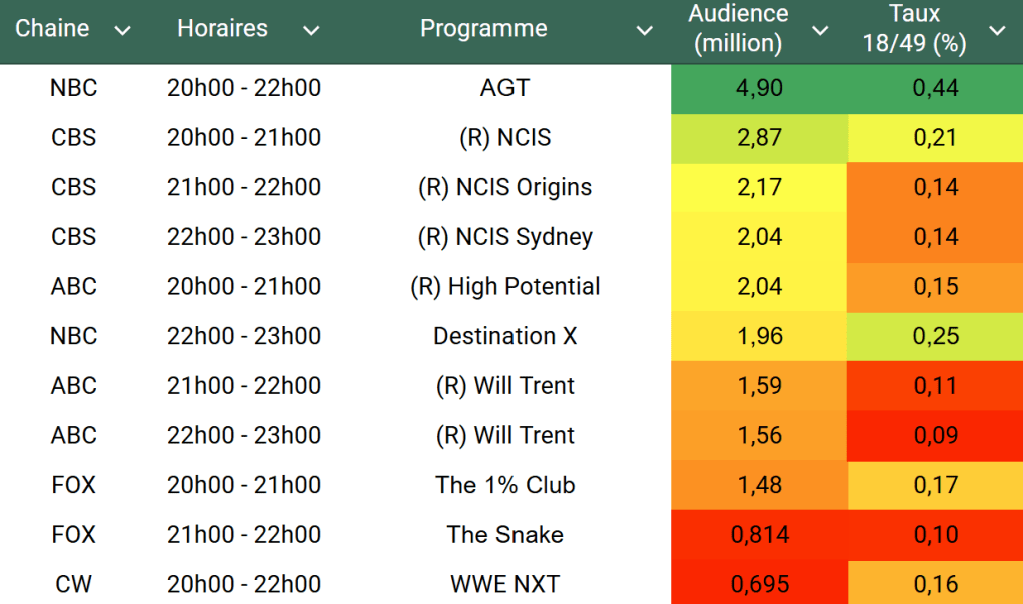Select the red 0,09 rate cell
Image resolution: width=1023 pixels, height=604 pixels.
[935, 435]
